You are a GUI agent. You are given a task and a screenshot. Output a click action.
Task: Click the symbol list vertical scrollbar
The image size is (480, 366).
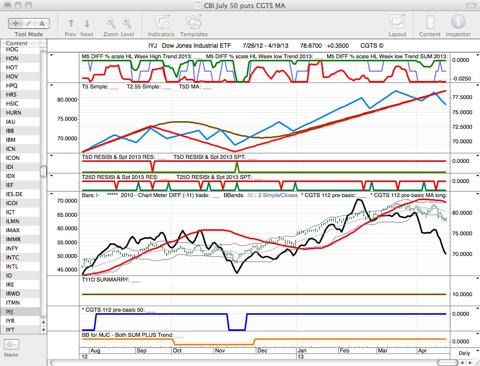point(43,171)
